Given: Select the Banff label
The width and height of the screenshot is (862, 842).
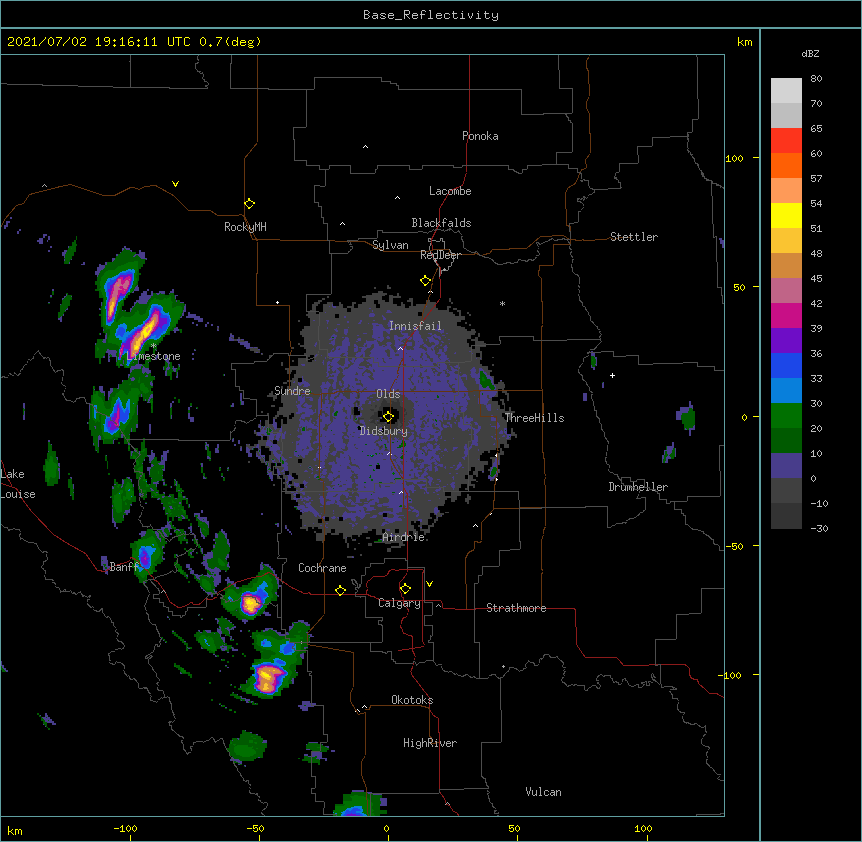Looking at the screenshot, I should coord(124,567).
